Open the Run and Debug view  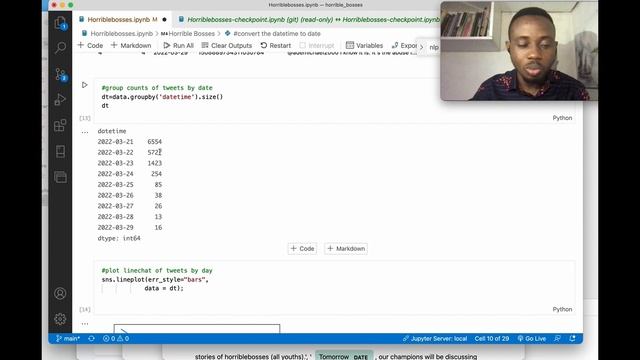[60, 100]
